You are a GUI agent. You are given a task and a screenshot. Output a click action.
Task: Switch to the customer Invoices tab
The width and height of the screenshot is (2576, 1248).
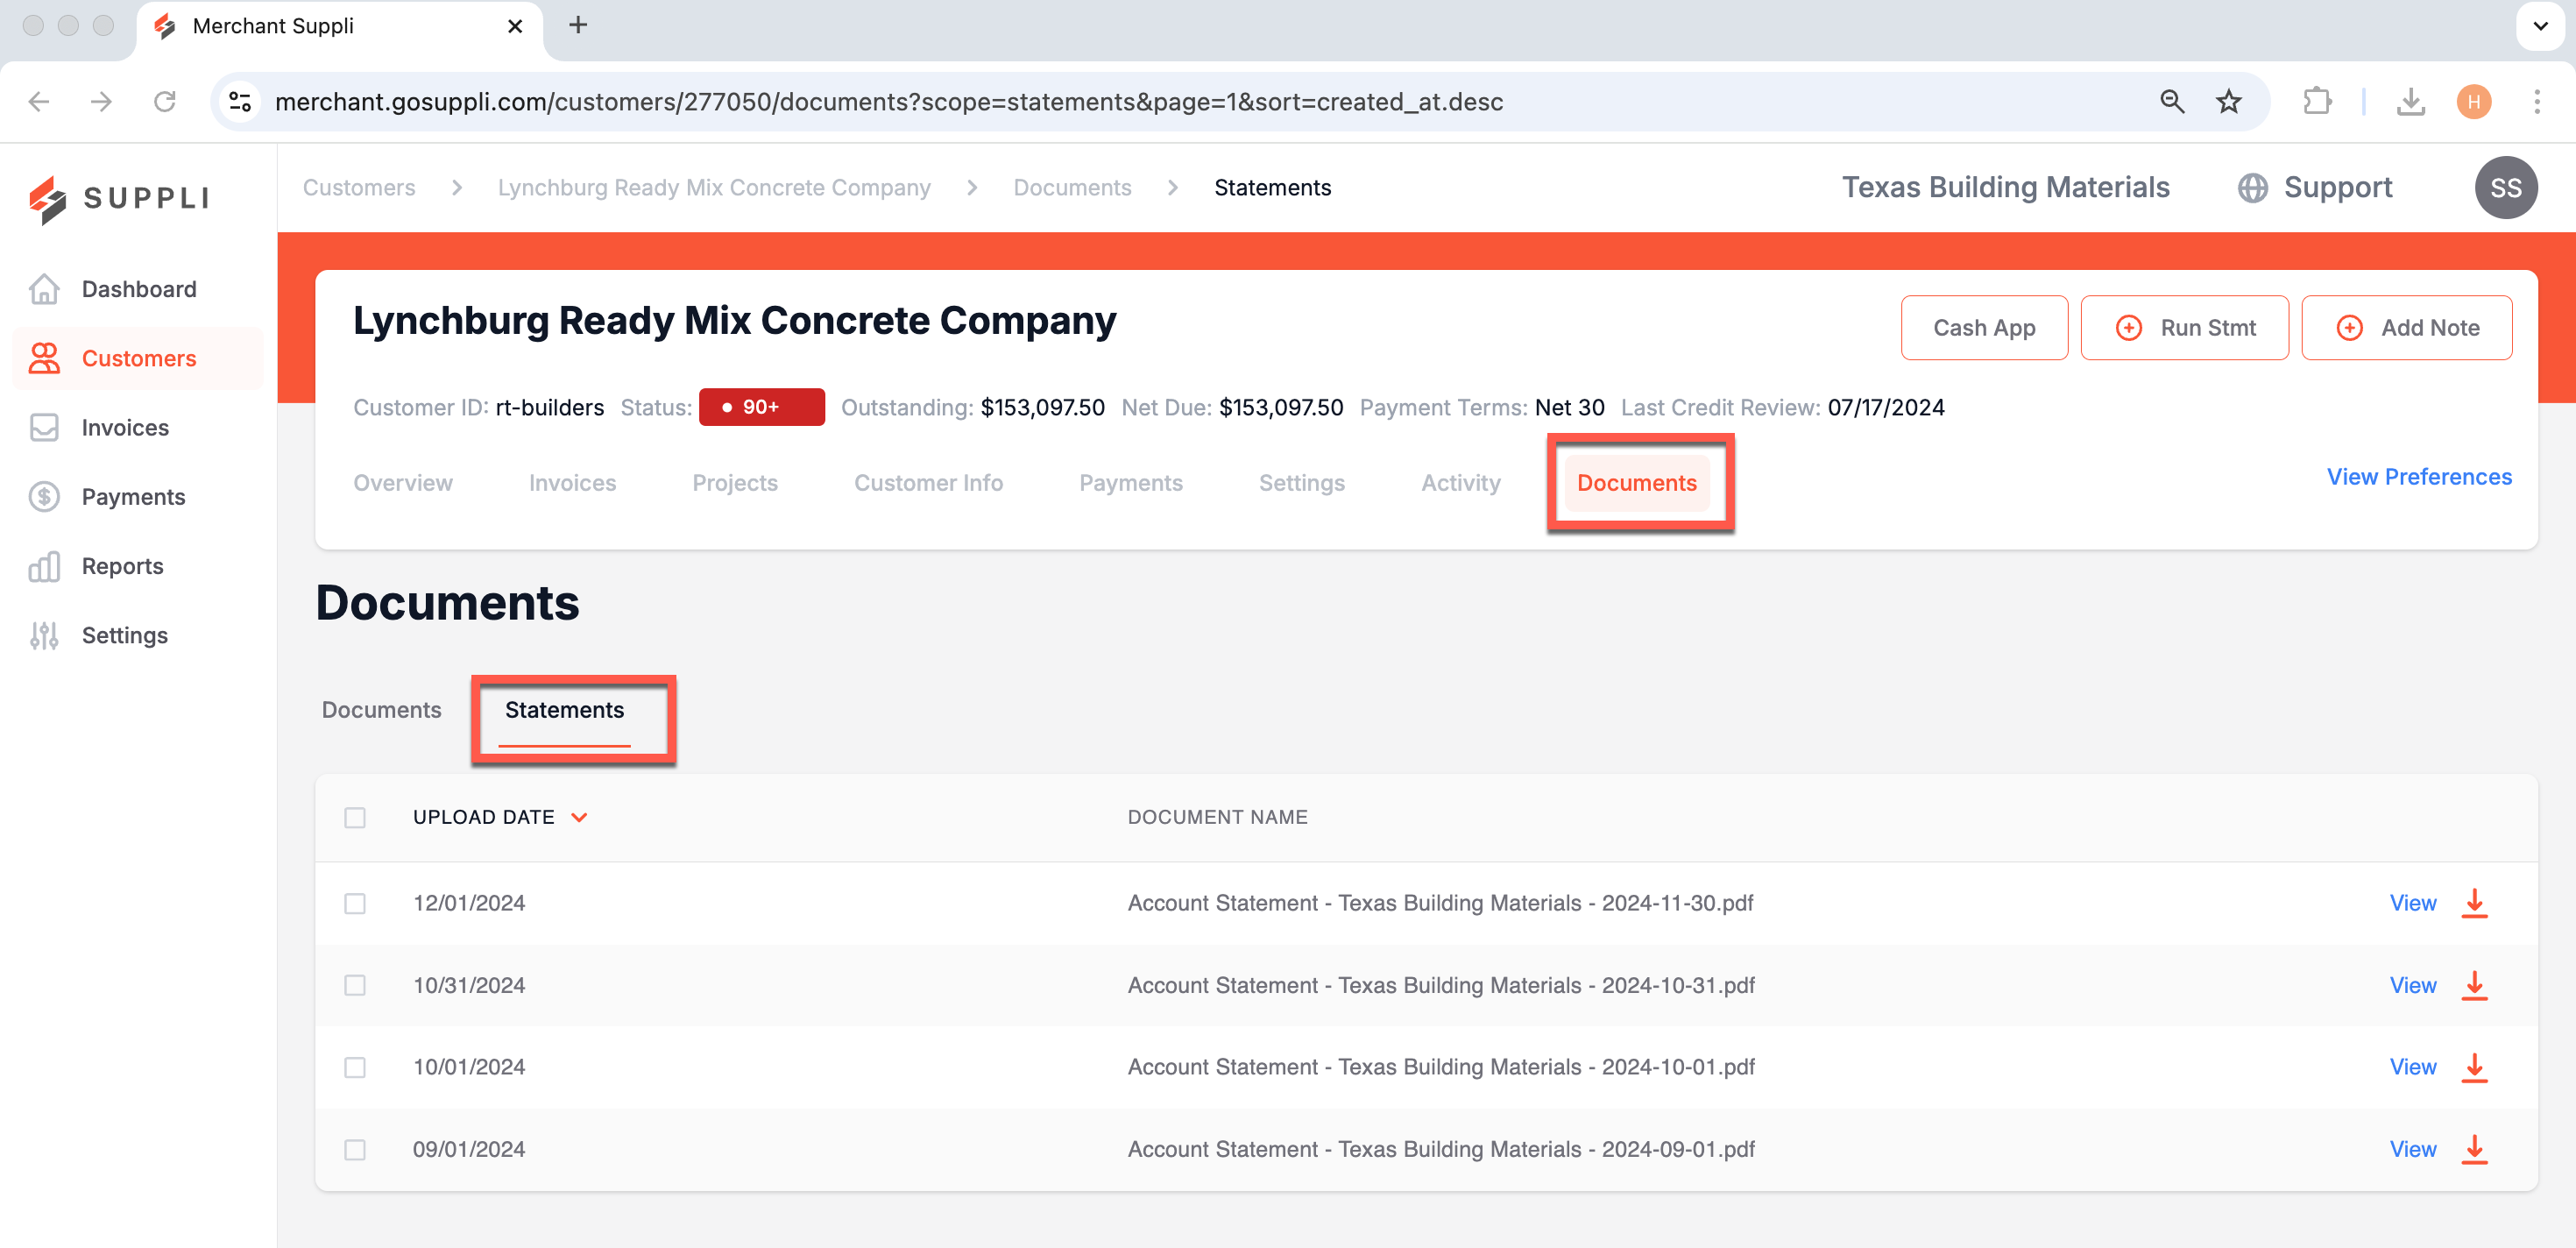point(572,483)
